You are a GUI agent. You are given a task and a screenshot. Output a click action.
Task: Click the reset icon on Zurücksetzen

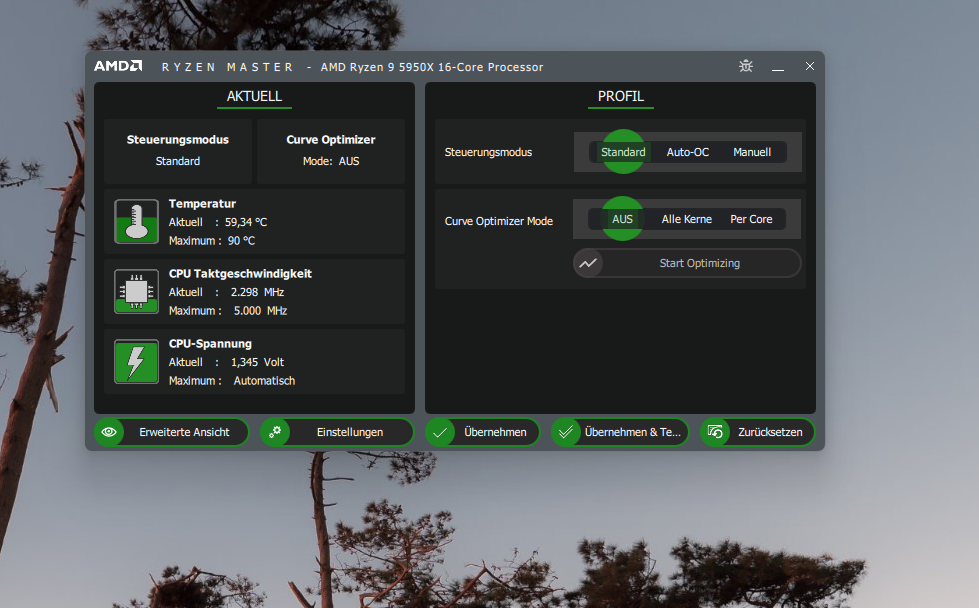[x=715, y=432]
